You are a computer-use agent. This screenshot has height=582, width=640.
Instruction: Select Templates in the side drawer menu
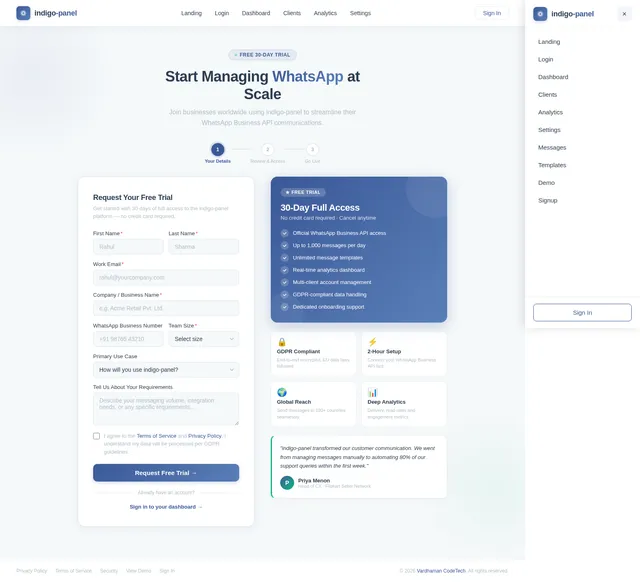[552, 165]
